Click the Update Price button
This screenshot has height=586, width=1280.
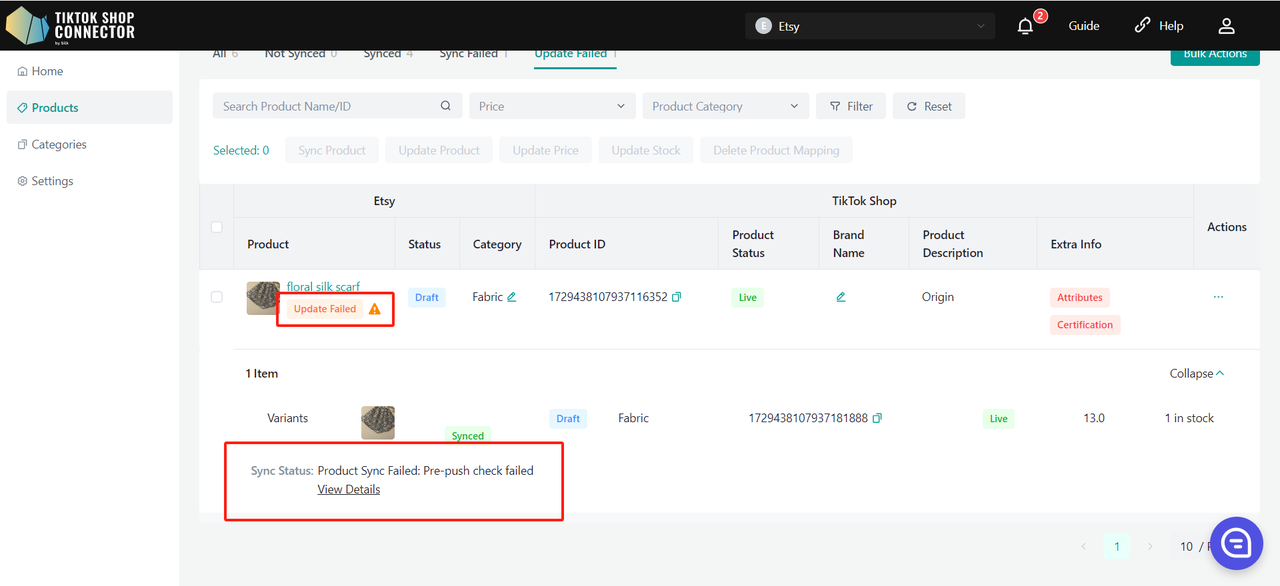[545, 150]
